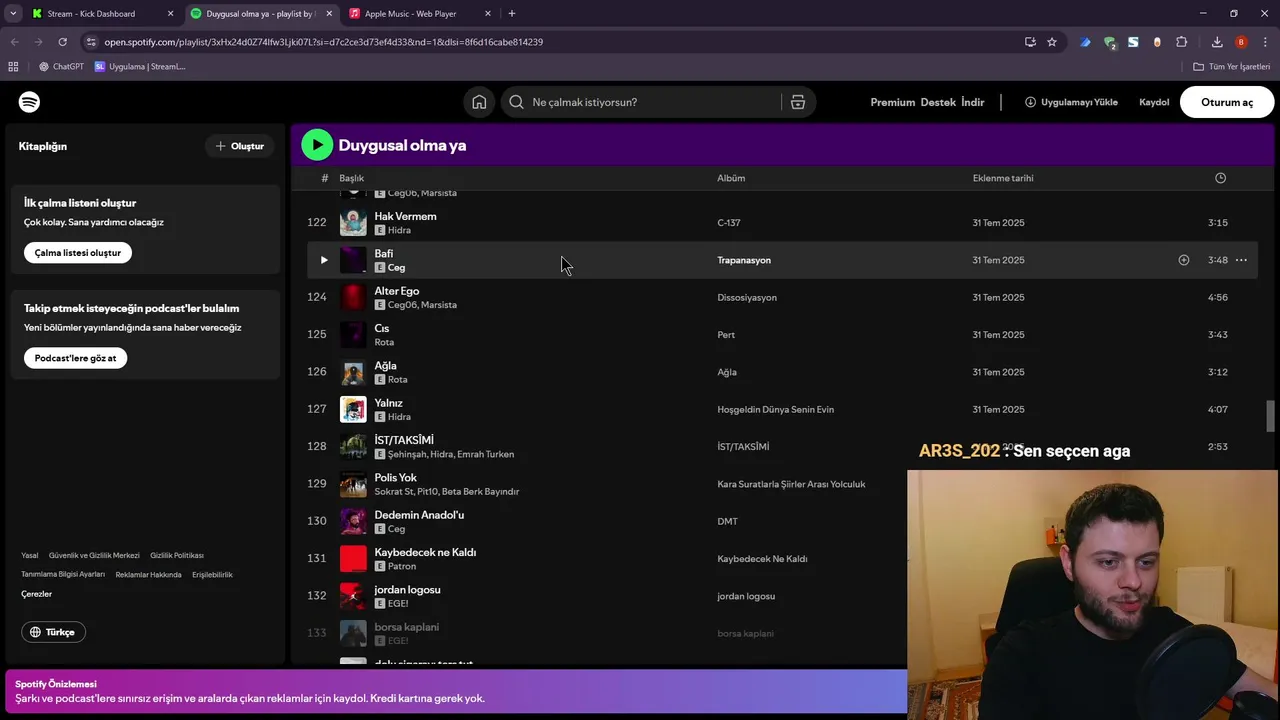
Task: Go back in browser history
Action: (x=14, y=42)
